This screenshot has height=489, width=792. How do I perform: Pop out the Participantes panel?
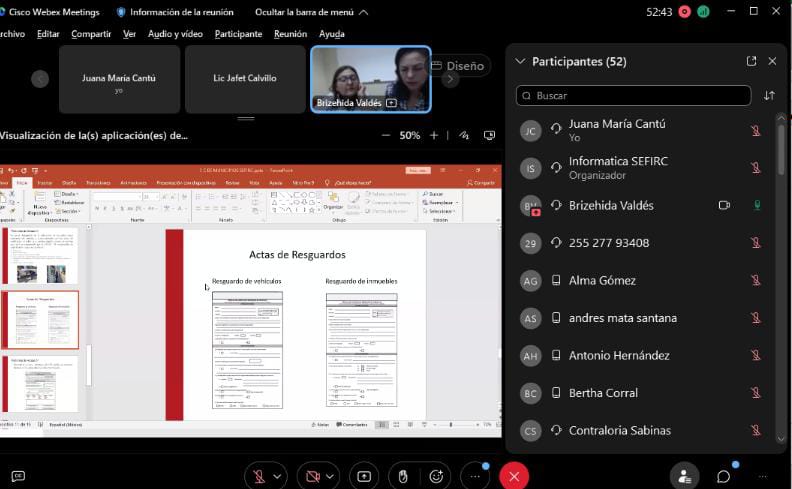tap(751, 61)
